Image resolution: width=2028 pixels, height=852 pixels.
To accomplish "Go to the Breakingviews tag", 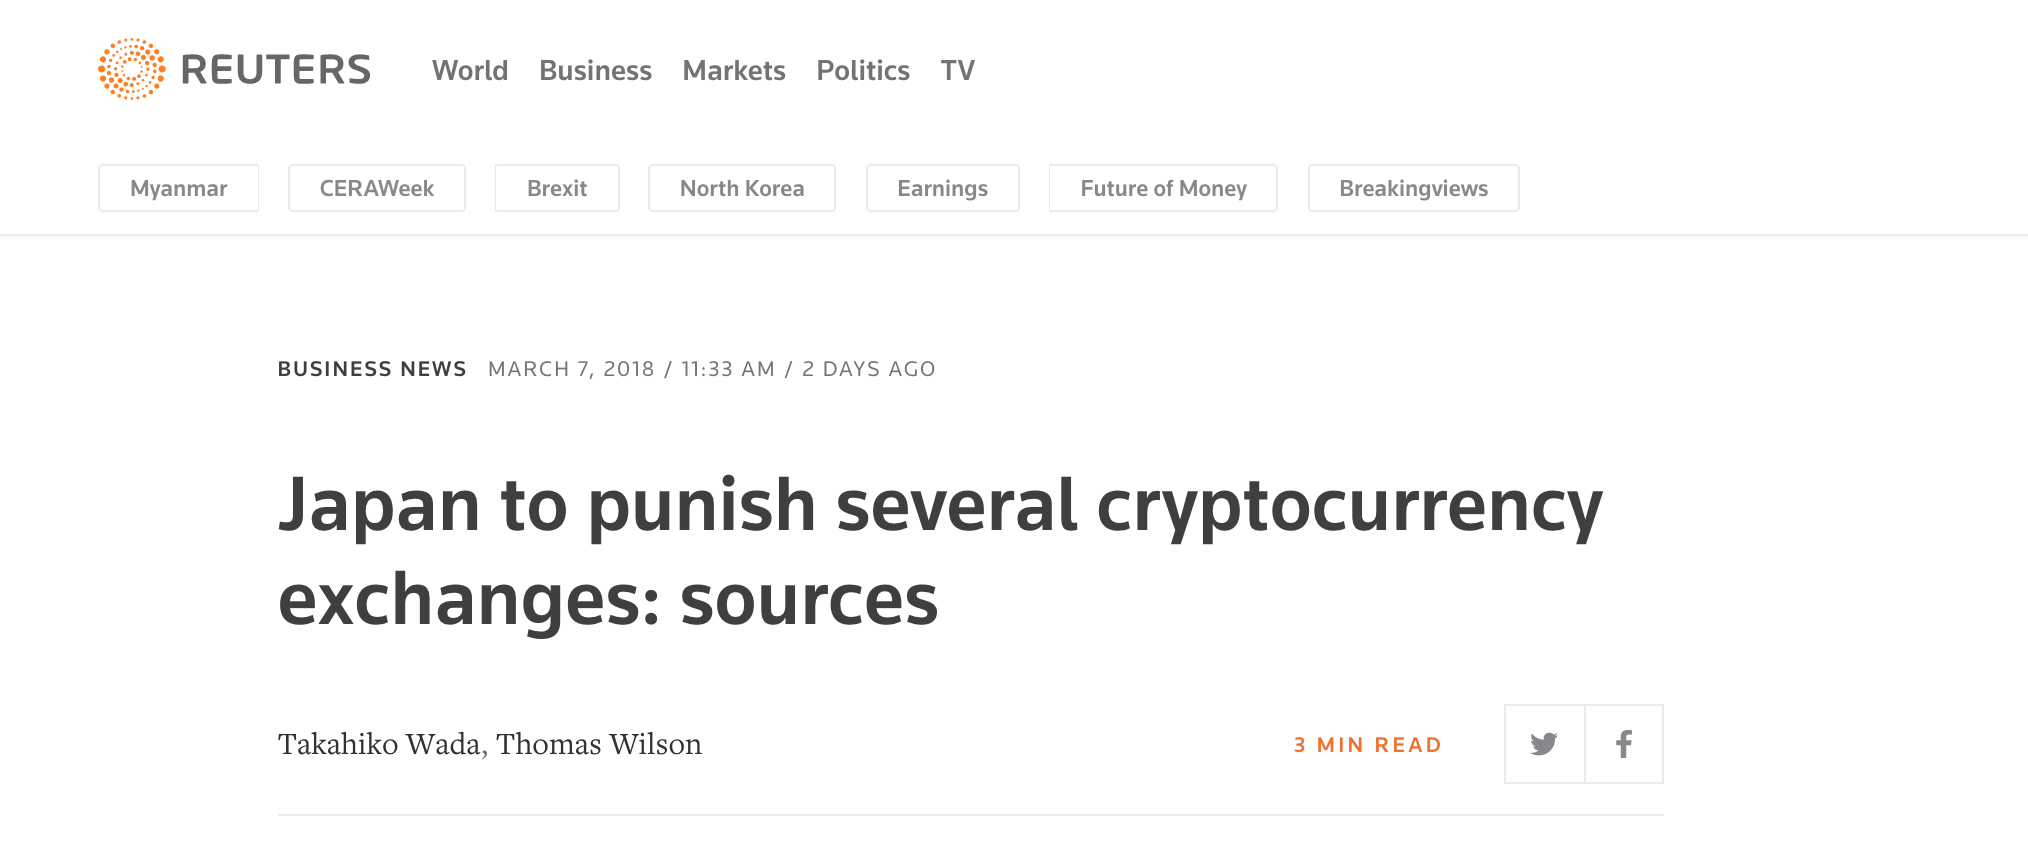I will [1414, 188].
